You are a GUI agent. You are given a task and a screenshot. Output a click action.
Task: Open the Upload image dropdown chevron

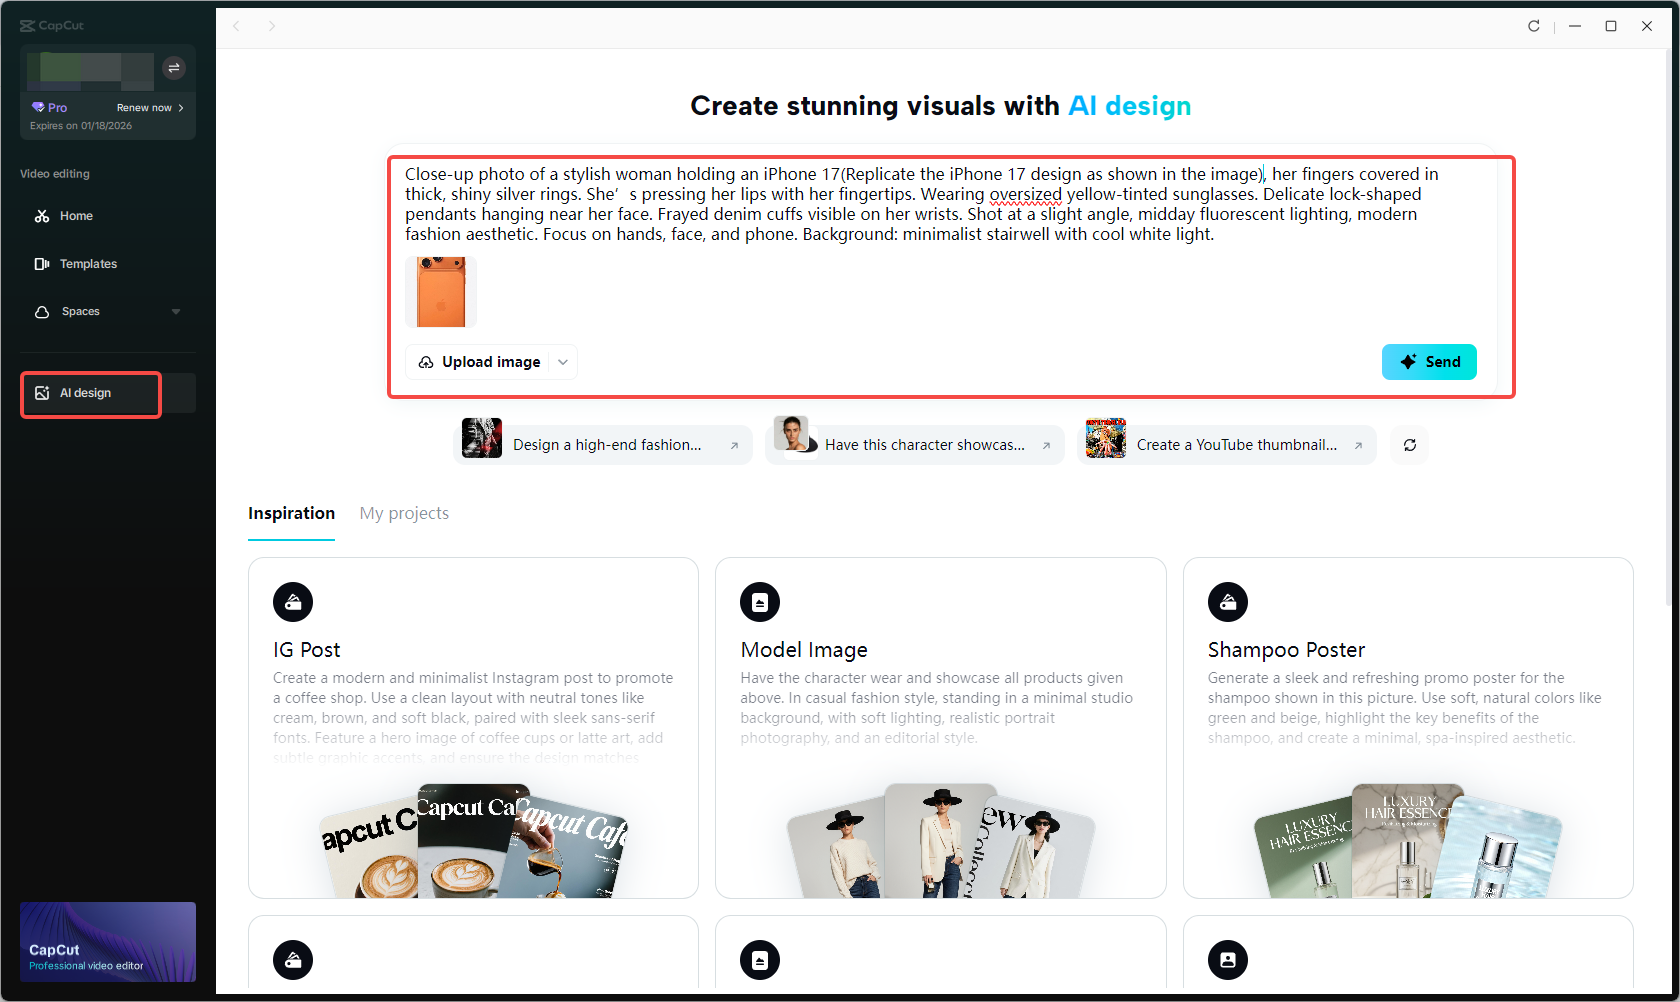pyautogui.click(x=563, y=362)
